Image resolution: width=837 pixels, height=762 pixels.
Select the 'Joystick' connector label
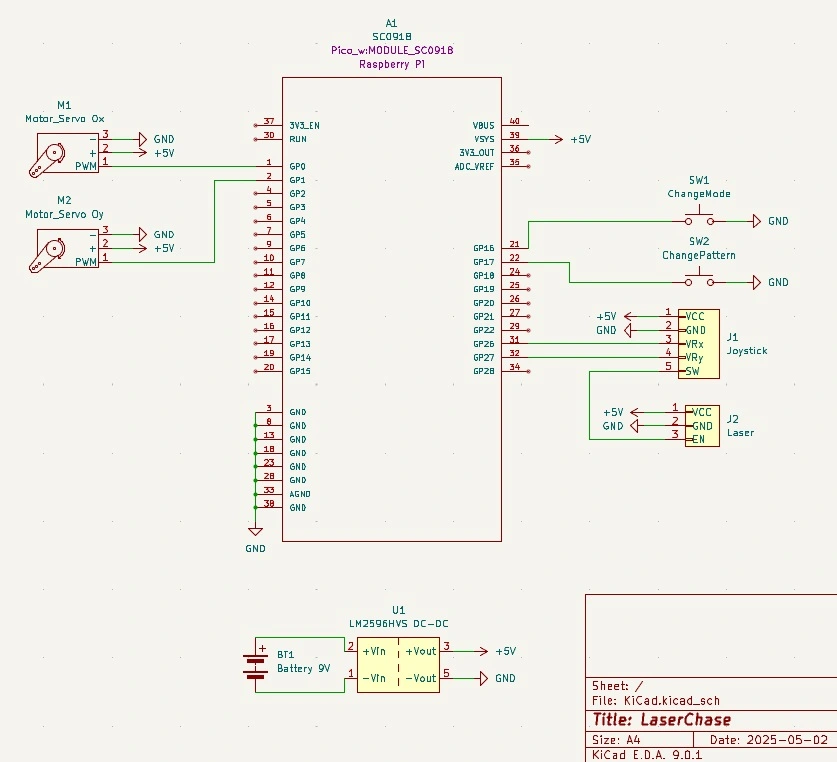[x=747, y=351]
